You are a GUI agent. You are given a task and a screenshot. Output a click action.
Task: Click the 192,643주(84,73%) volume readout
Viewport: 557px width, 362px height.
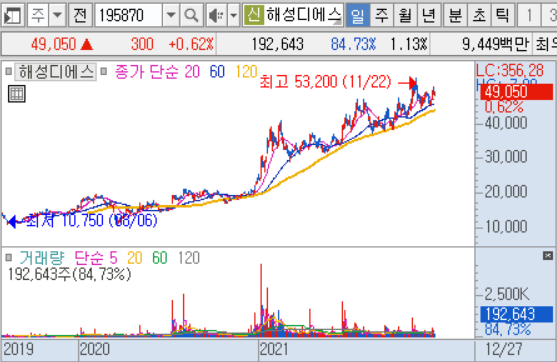[x=70, y=274]
